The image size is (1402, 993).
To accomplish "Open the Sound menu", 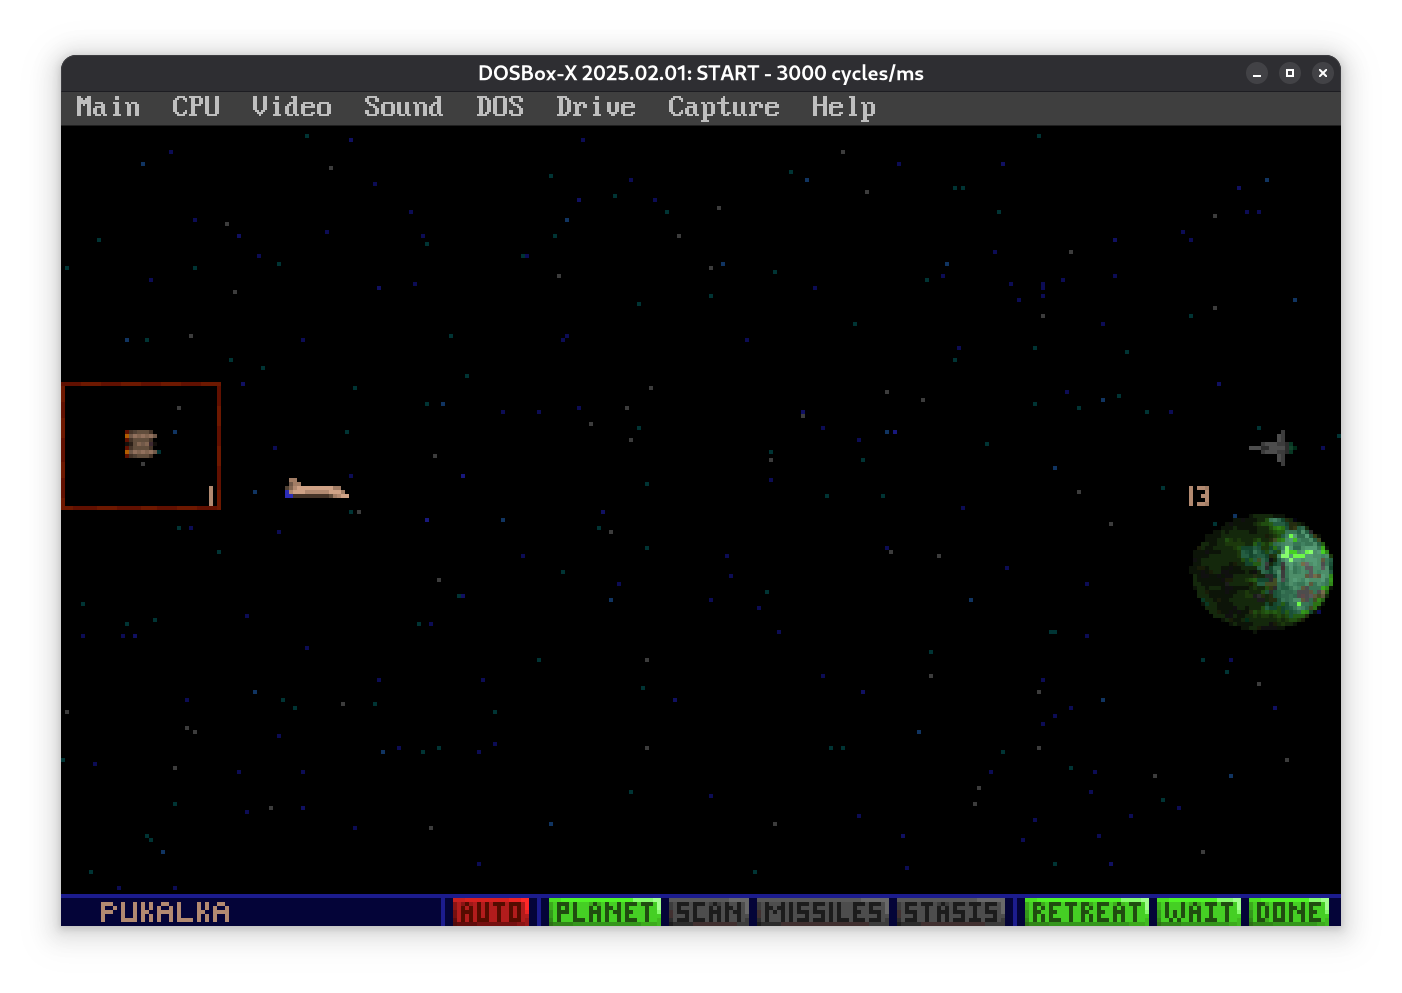I will (403, 107).
